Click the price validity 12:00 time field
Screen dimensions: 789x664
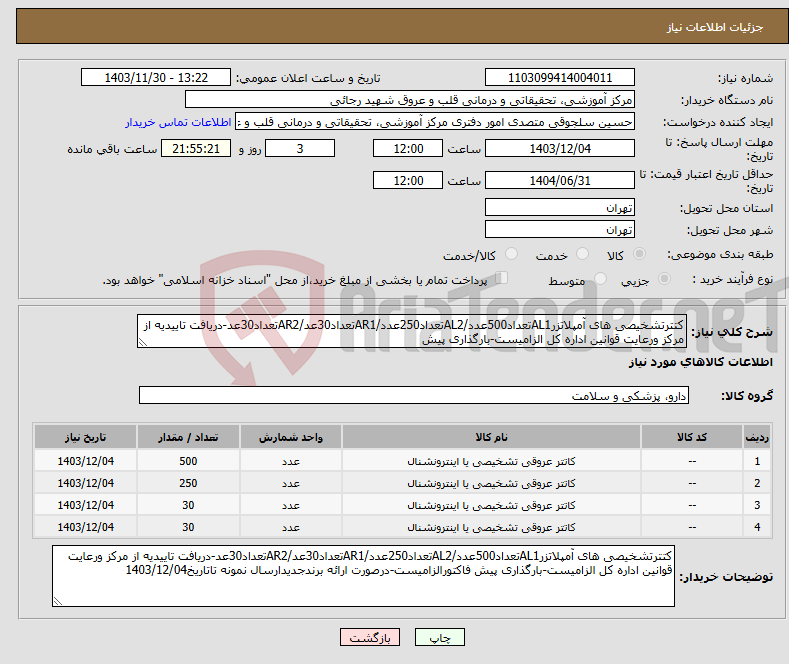pyautogui.click(x=408, y=180)
